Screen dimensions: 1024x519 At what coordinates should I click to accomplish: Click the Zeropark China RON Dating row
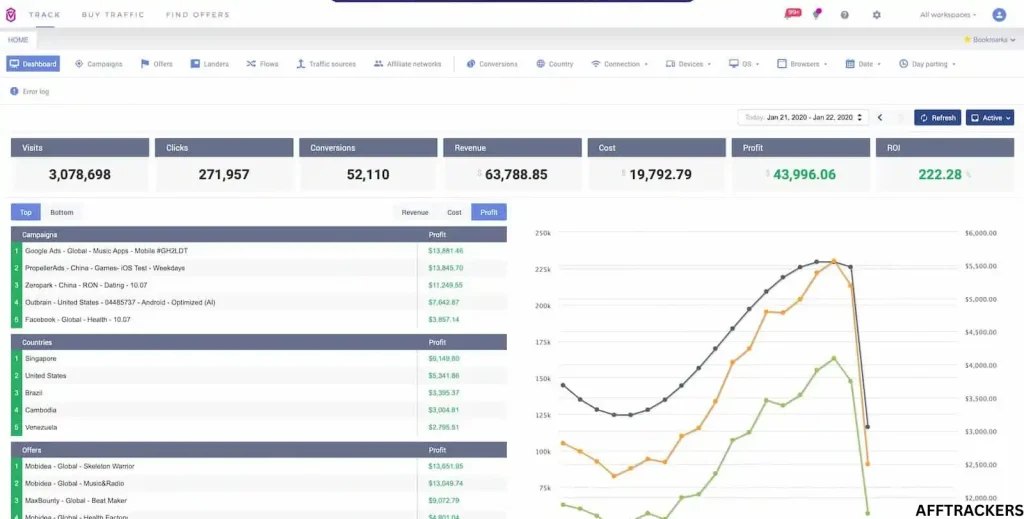pos(259,285)
